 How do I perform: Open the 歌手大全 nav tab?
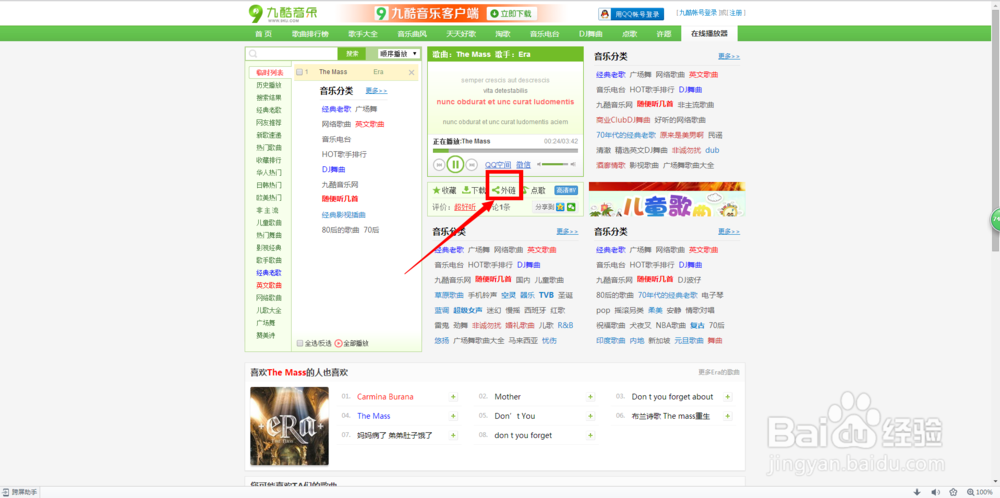(x=363, y=34)
